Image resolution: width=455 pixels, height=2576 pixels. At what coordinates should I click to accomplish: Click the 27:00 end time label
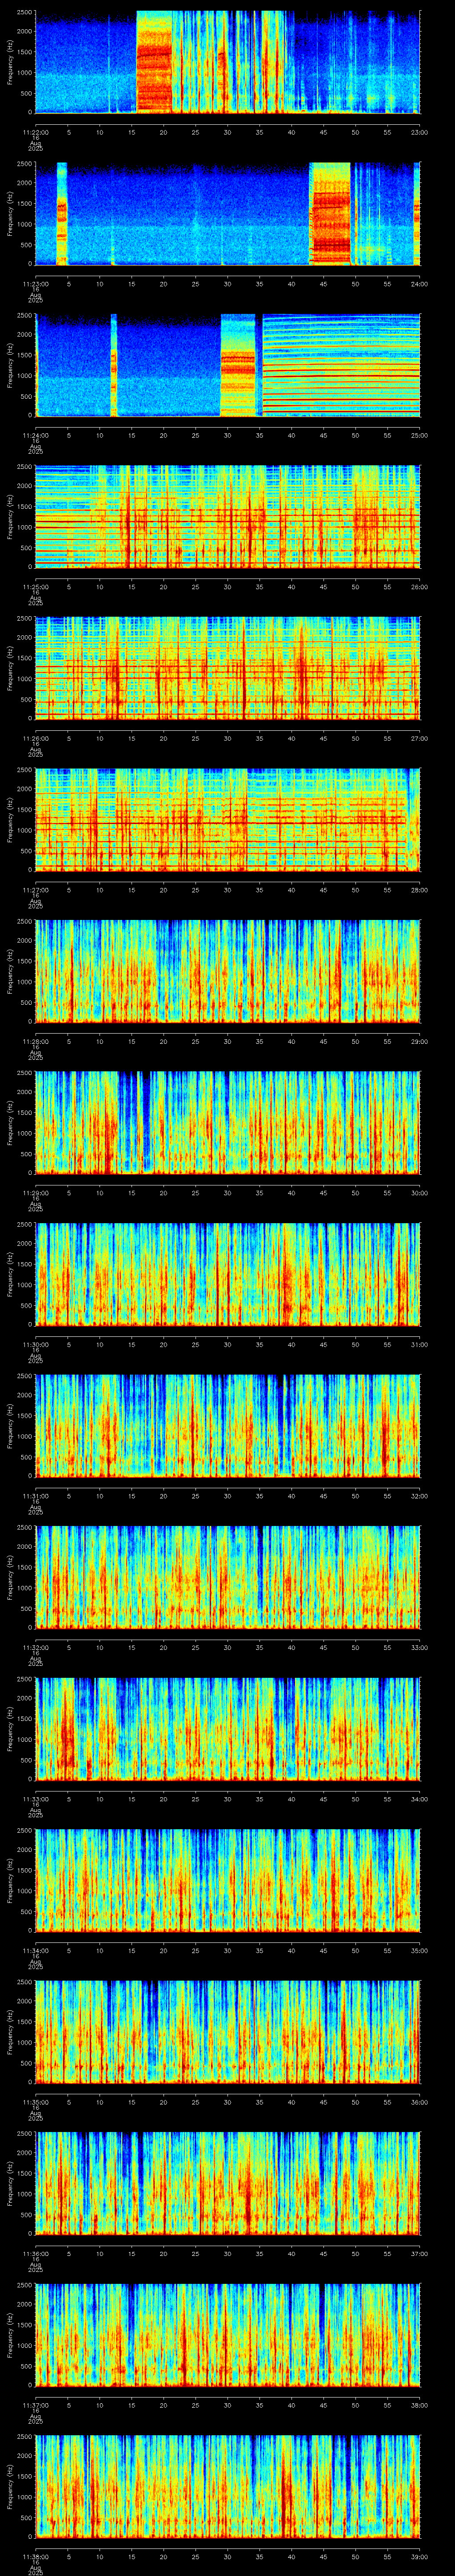419,738
